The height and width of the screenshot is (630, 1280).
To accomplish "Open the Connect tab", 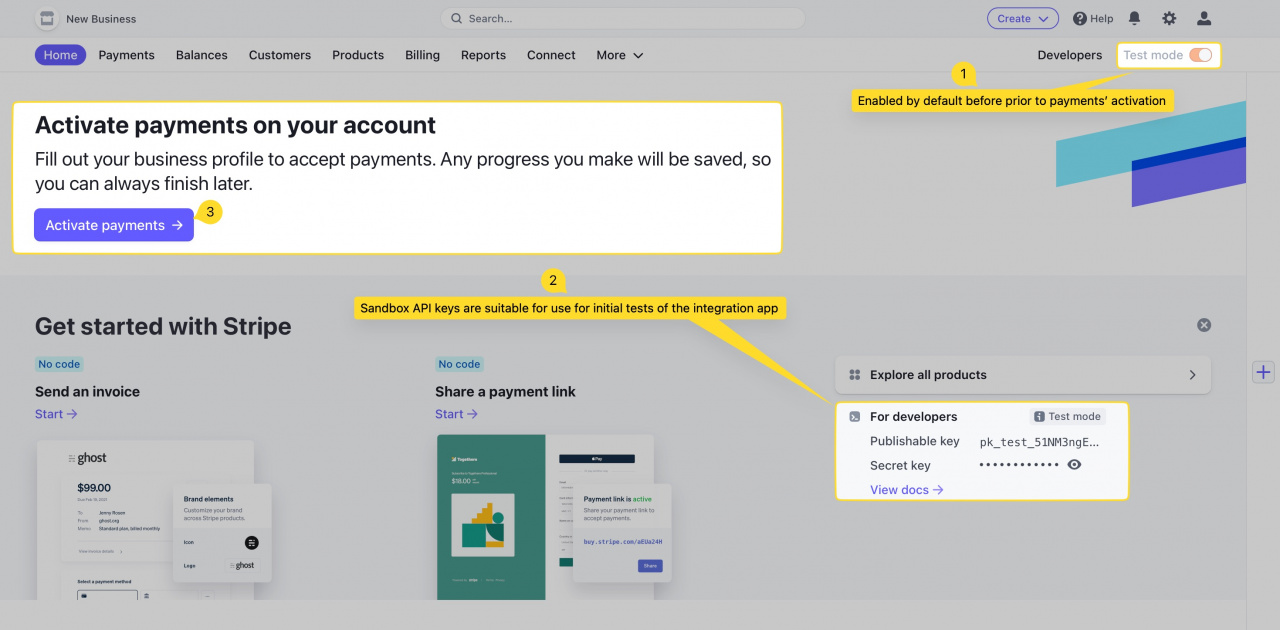I will [x=551, y=55].
